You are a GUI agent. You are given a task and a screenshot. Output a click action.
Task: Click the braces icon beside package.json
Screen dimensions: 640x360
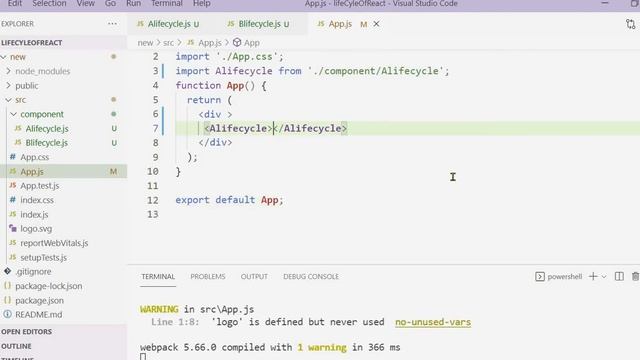tap(7, 300)
